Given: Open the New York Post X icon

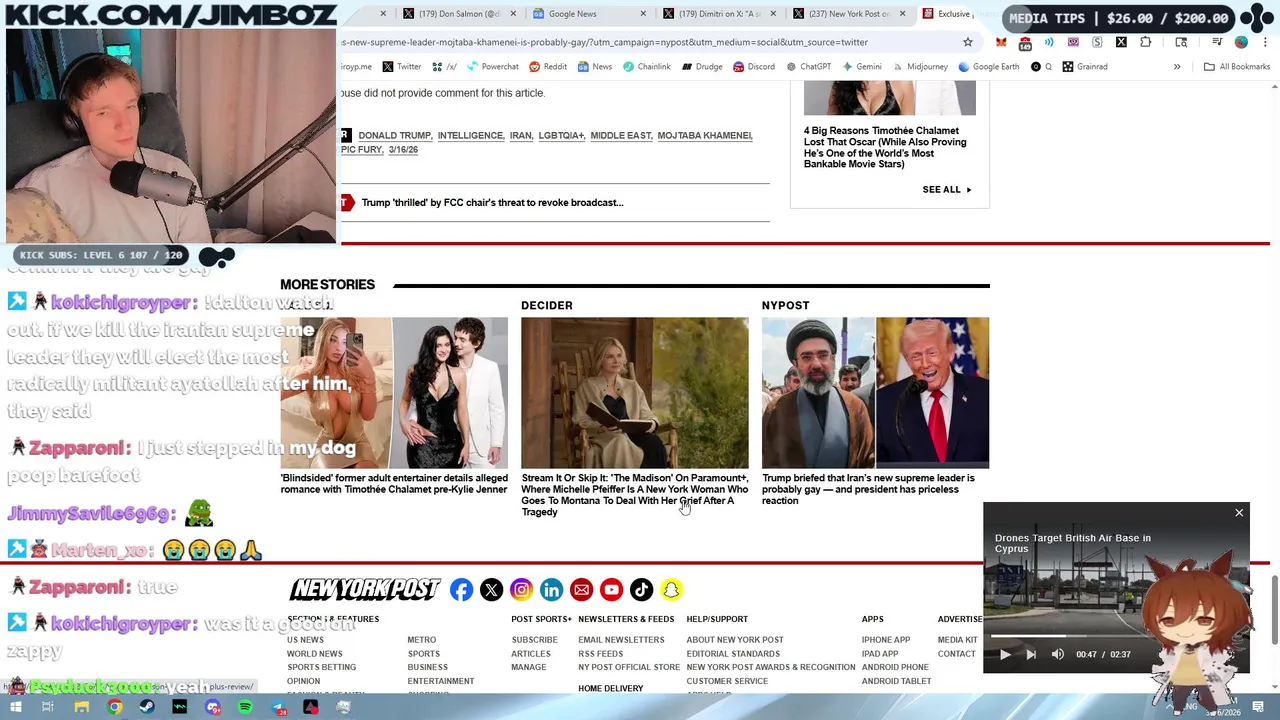Looking at the screenshot, I should [x=491, y=590].
